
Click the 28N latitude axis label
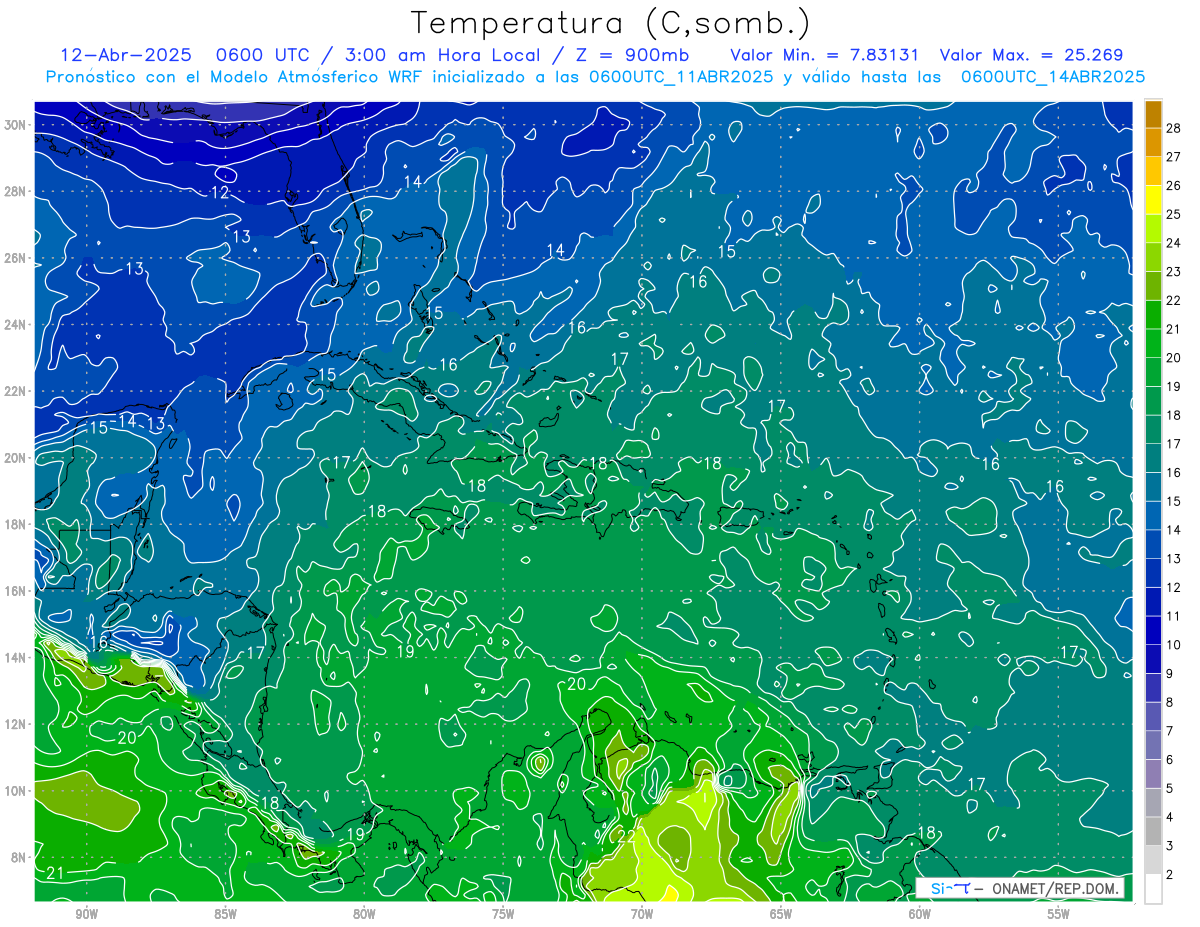coord(16,191)
